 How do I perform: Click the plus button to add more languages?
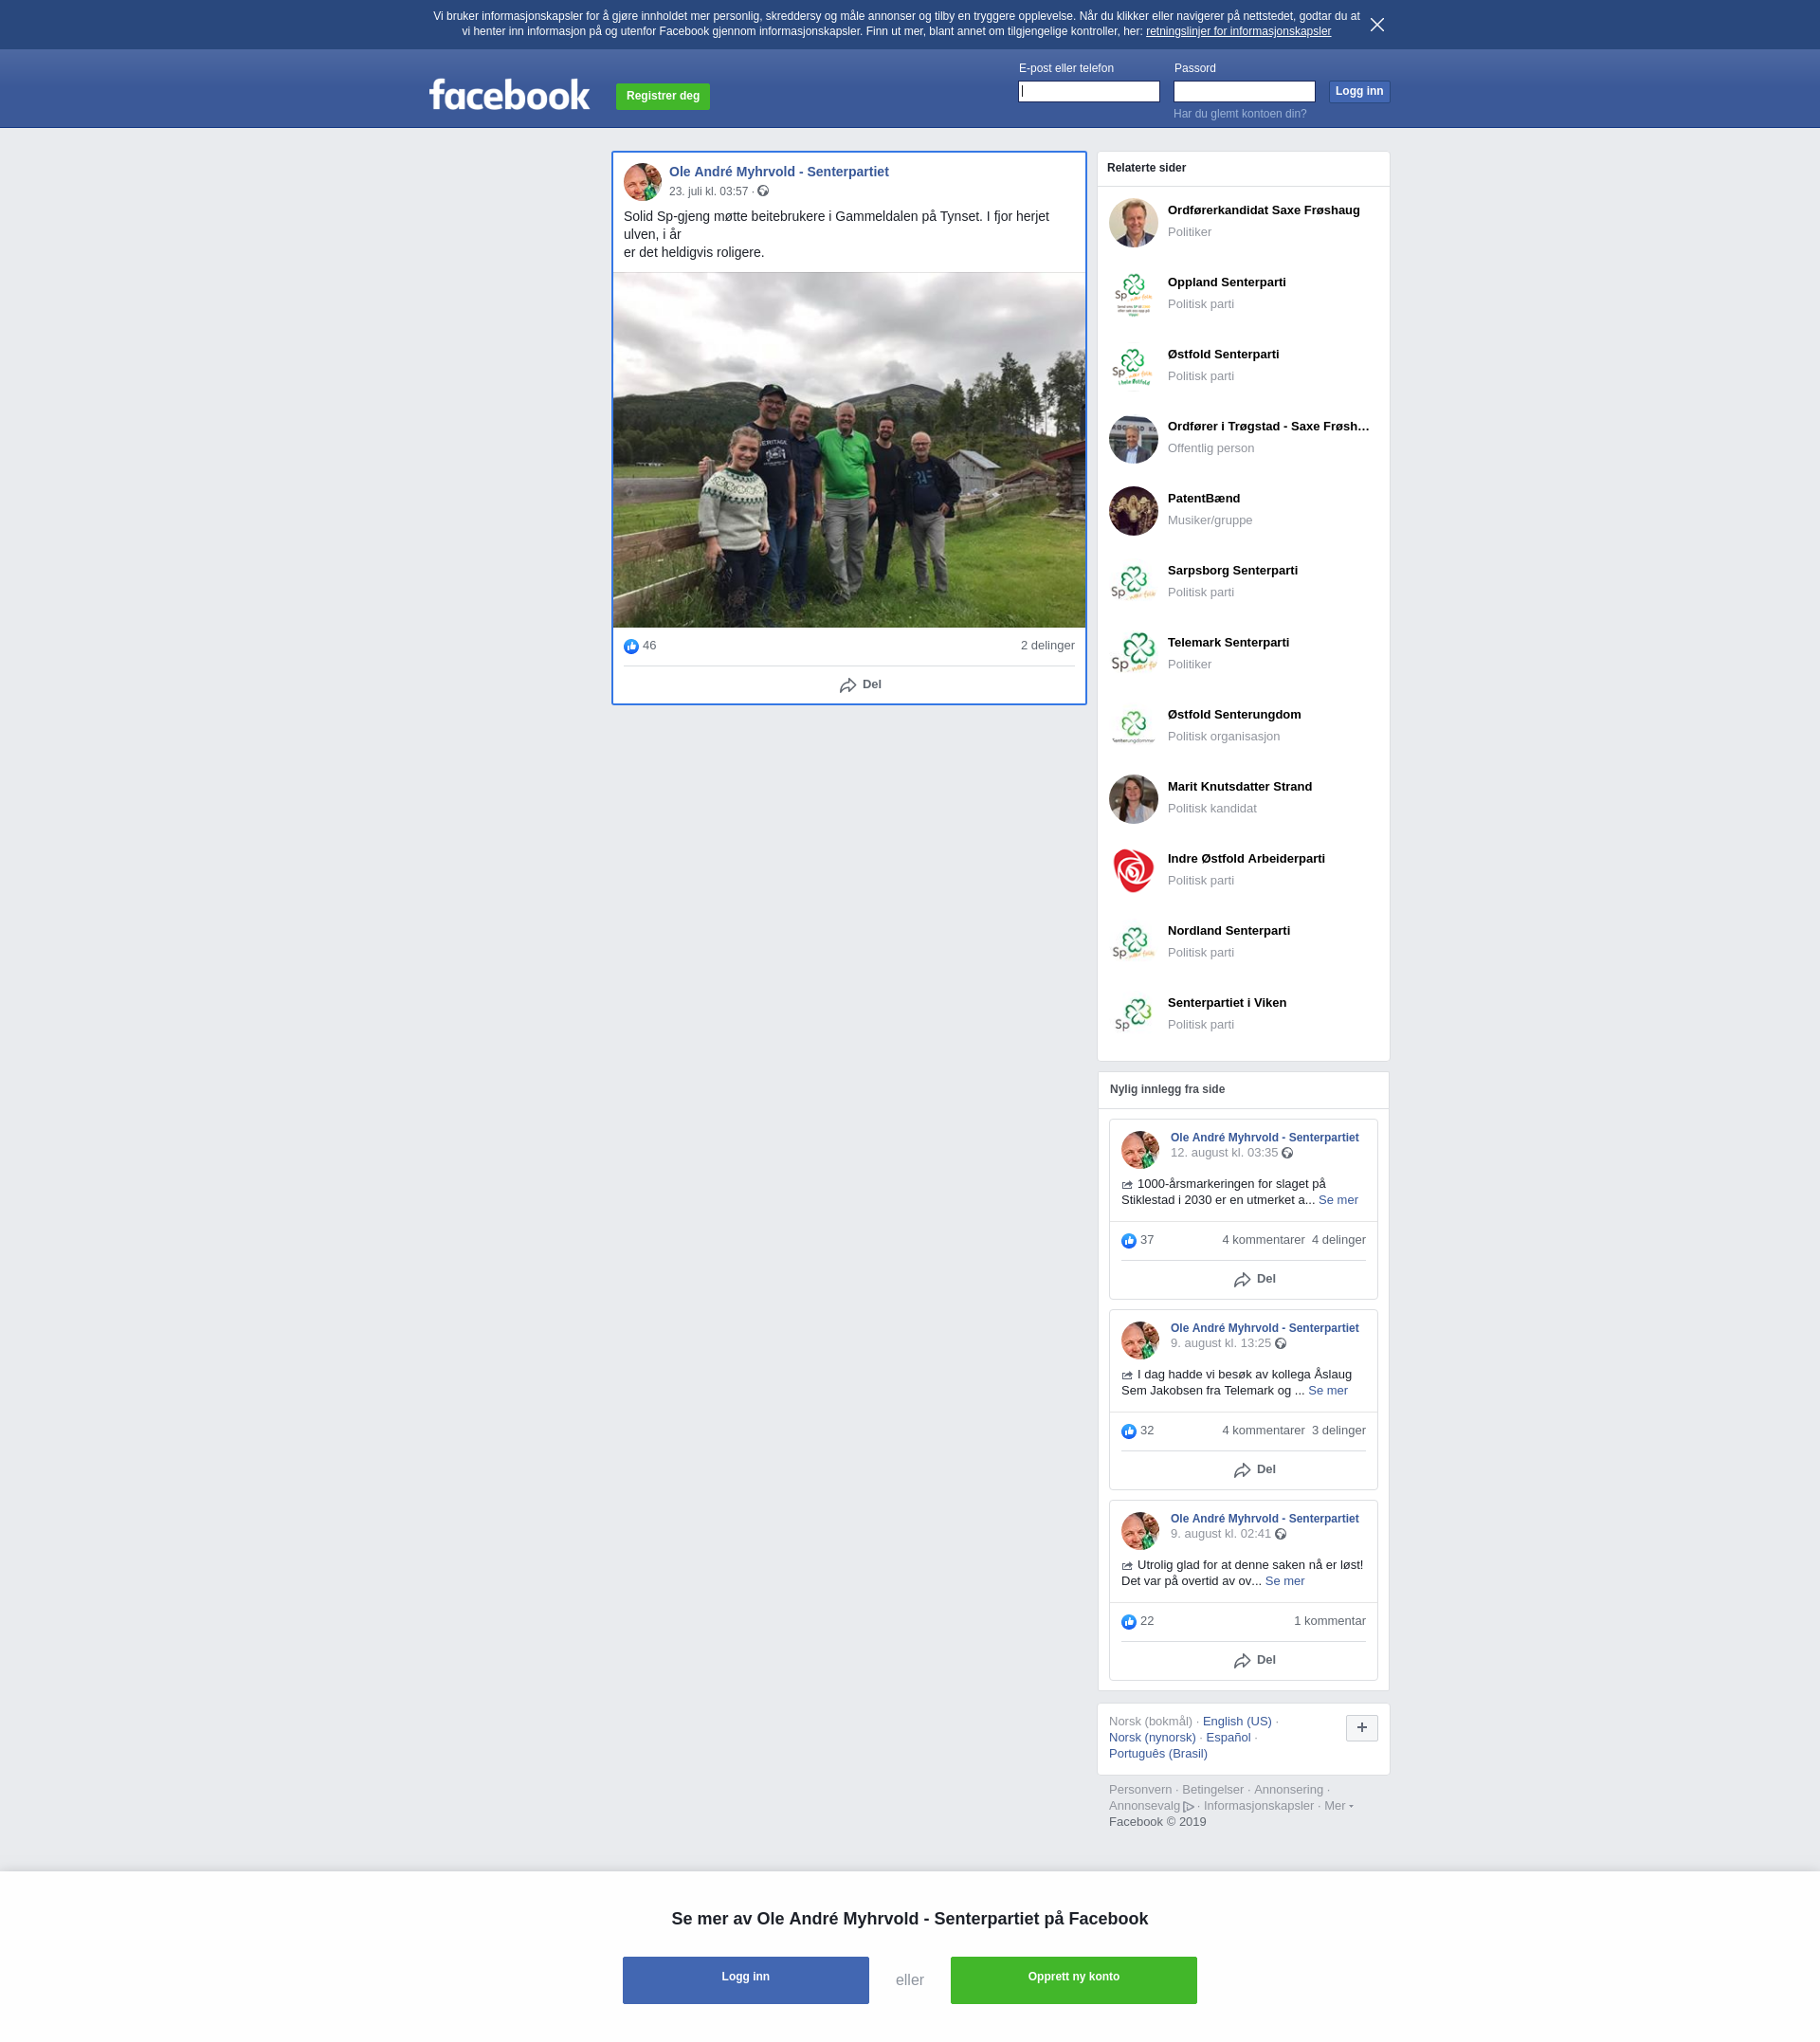[x=1361, y=1728]
